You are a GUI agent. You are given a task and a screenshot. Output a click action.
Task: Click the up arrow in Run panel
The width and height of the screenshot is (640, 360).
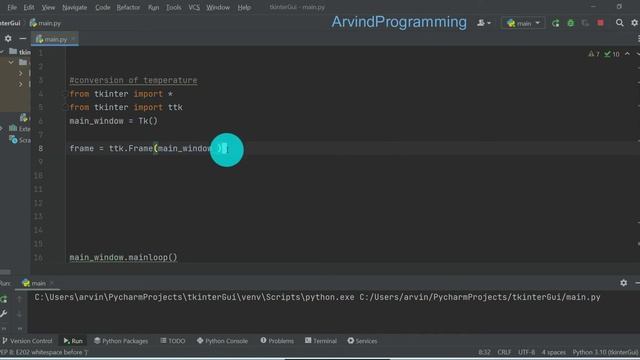pyautogui.click(x=20, y=300)
